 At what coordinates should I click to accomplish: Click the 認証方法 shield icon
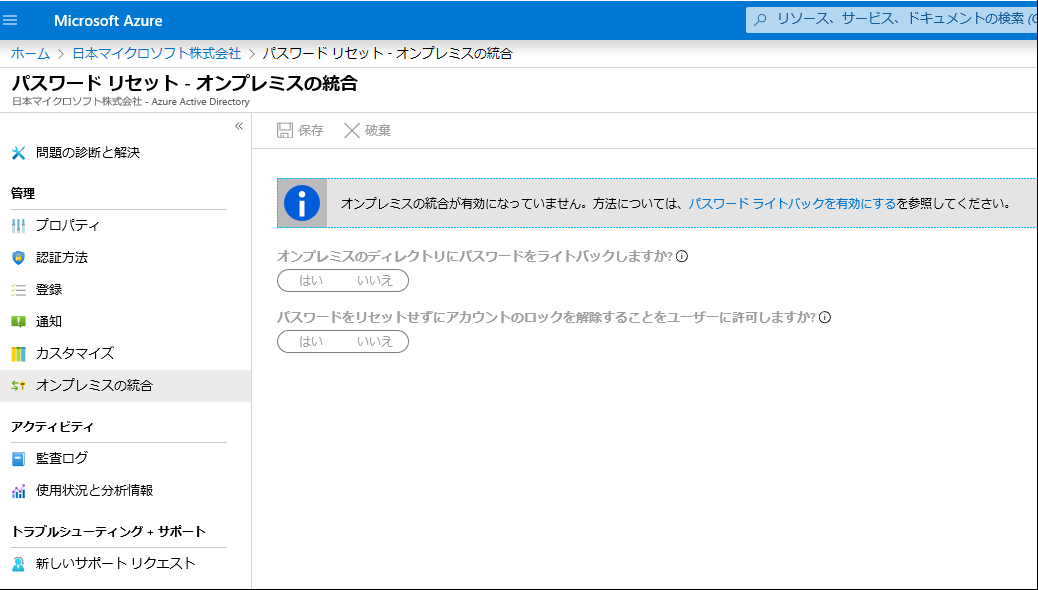[19, 258]
